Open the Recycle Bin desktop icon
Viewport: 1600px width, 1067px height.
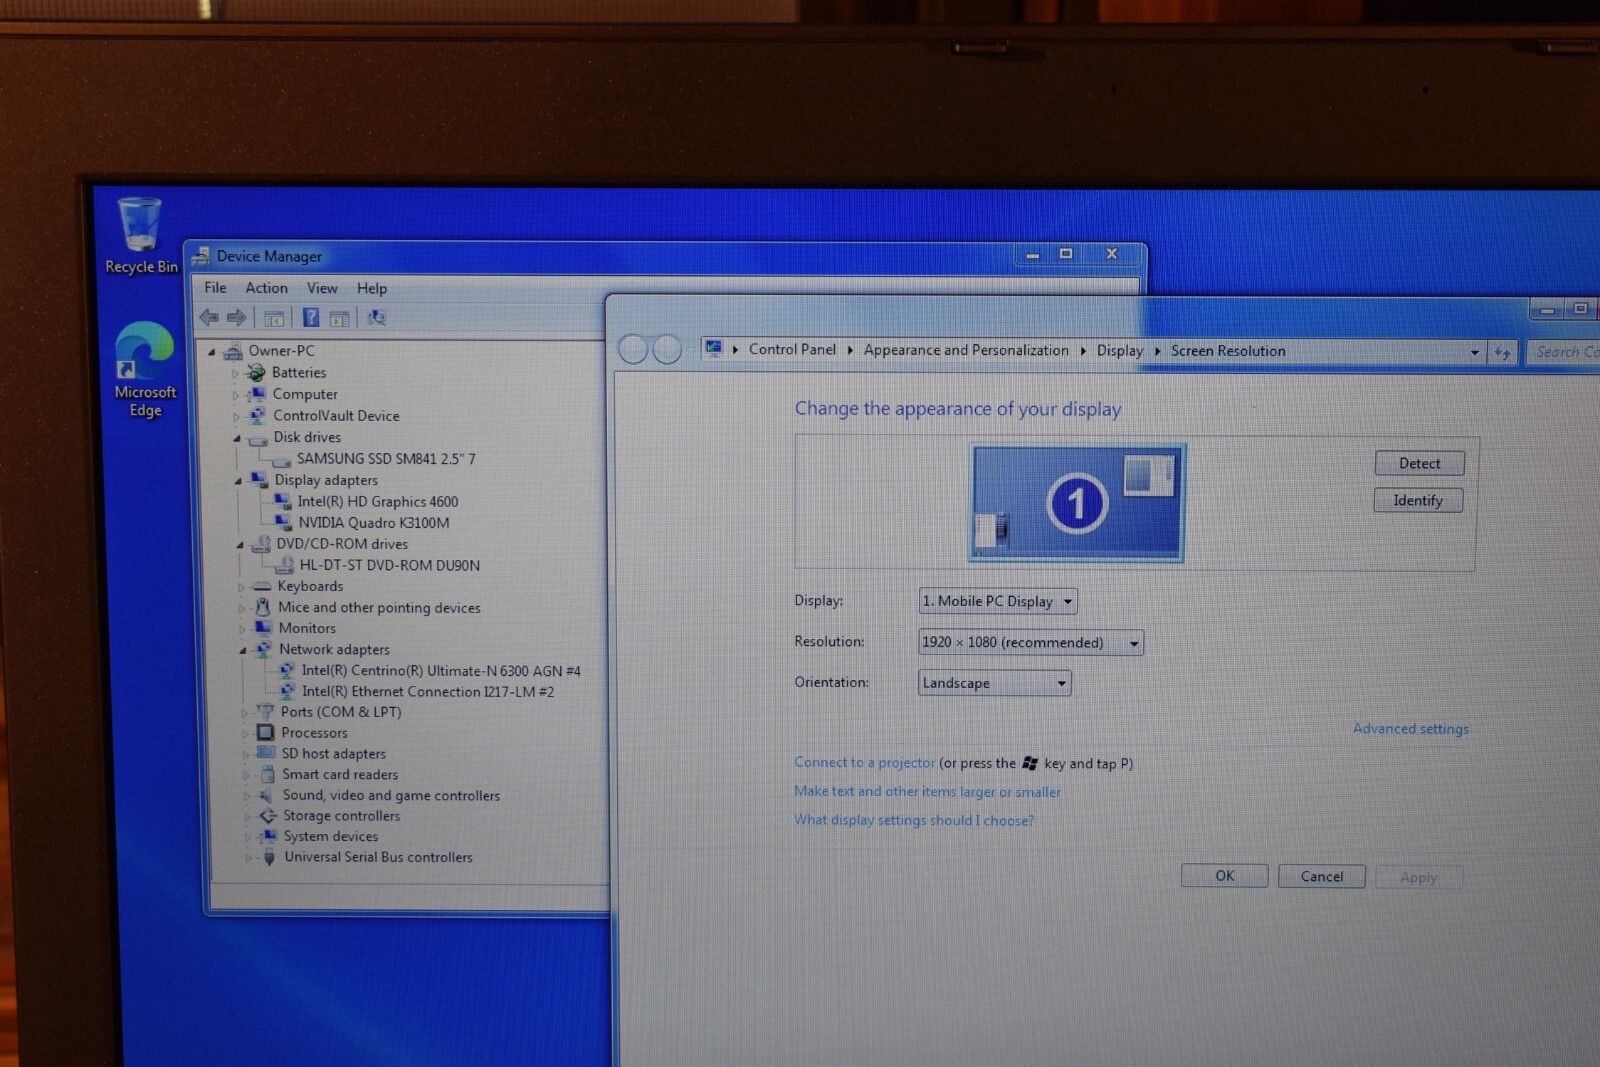(140, 235)
